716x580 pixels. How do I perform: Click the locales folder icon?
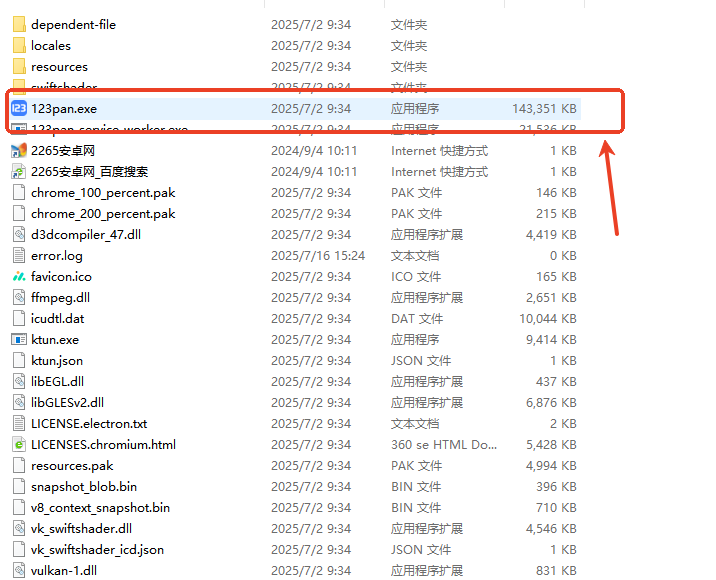point(19,46)
